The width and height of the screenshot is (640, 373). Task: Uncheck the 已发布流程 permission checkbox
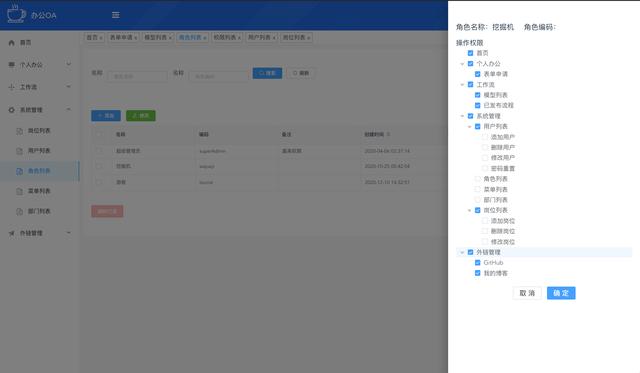(x=478, y=105)
